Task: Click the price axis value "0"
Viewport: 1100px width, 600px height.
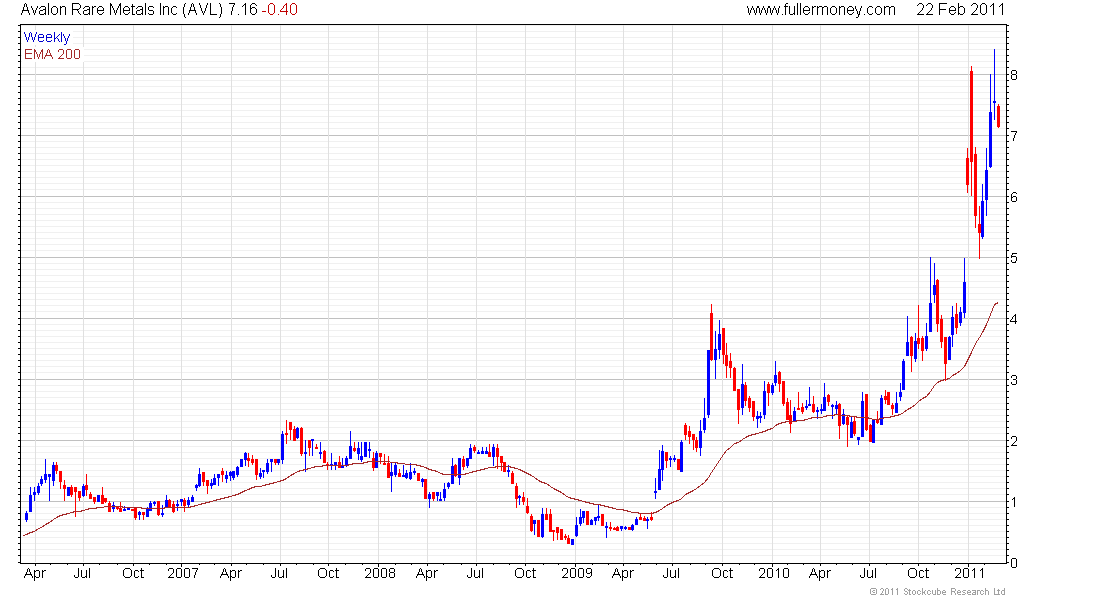Action: click(x=1014, y=563)
